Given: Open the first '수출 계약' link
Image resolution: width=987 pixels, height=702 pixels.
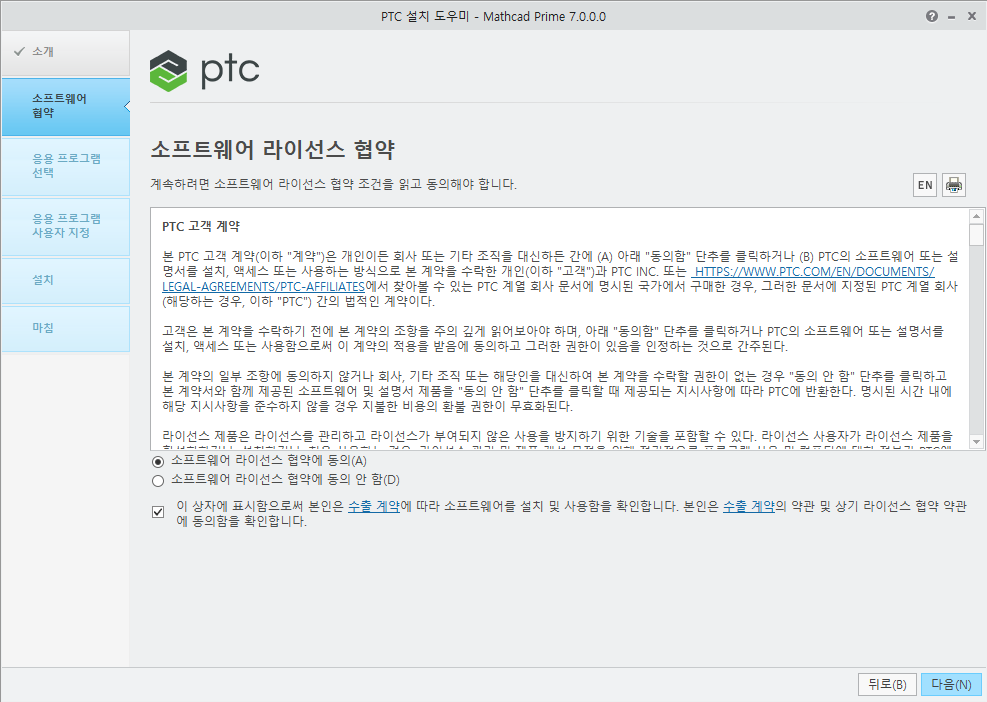Looking at the screenshot, I should click(374, 506).
